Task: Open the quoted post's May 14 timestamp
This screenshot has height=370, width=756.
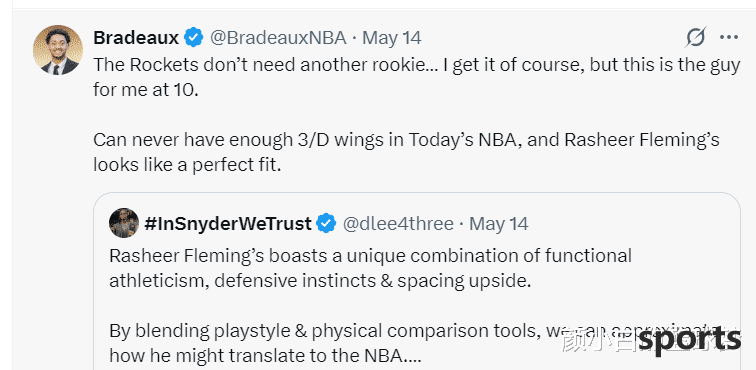Action: 499,224
